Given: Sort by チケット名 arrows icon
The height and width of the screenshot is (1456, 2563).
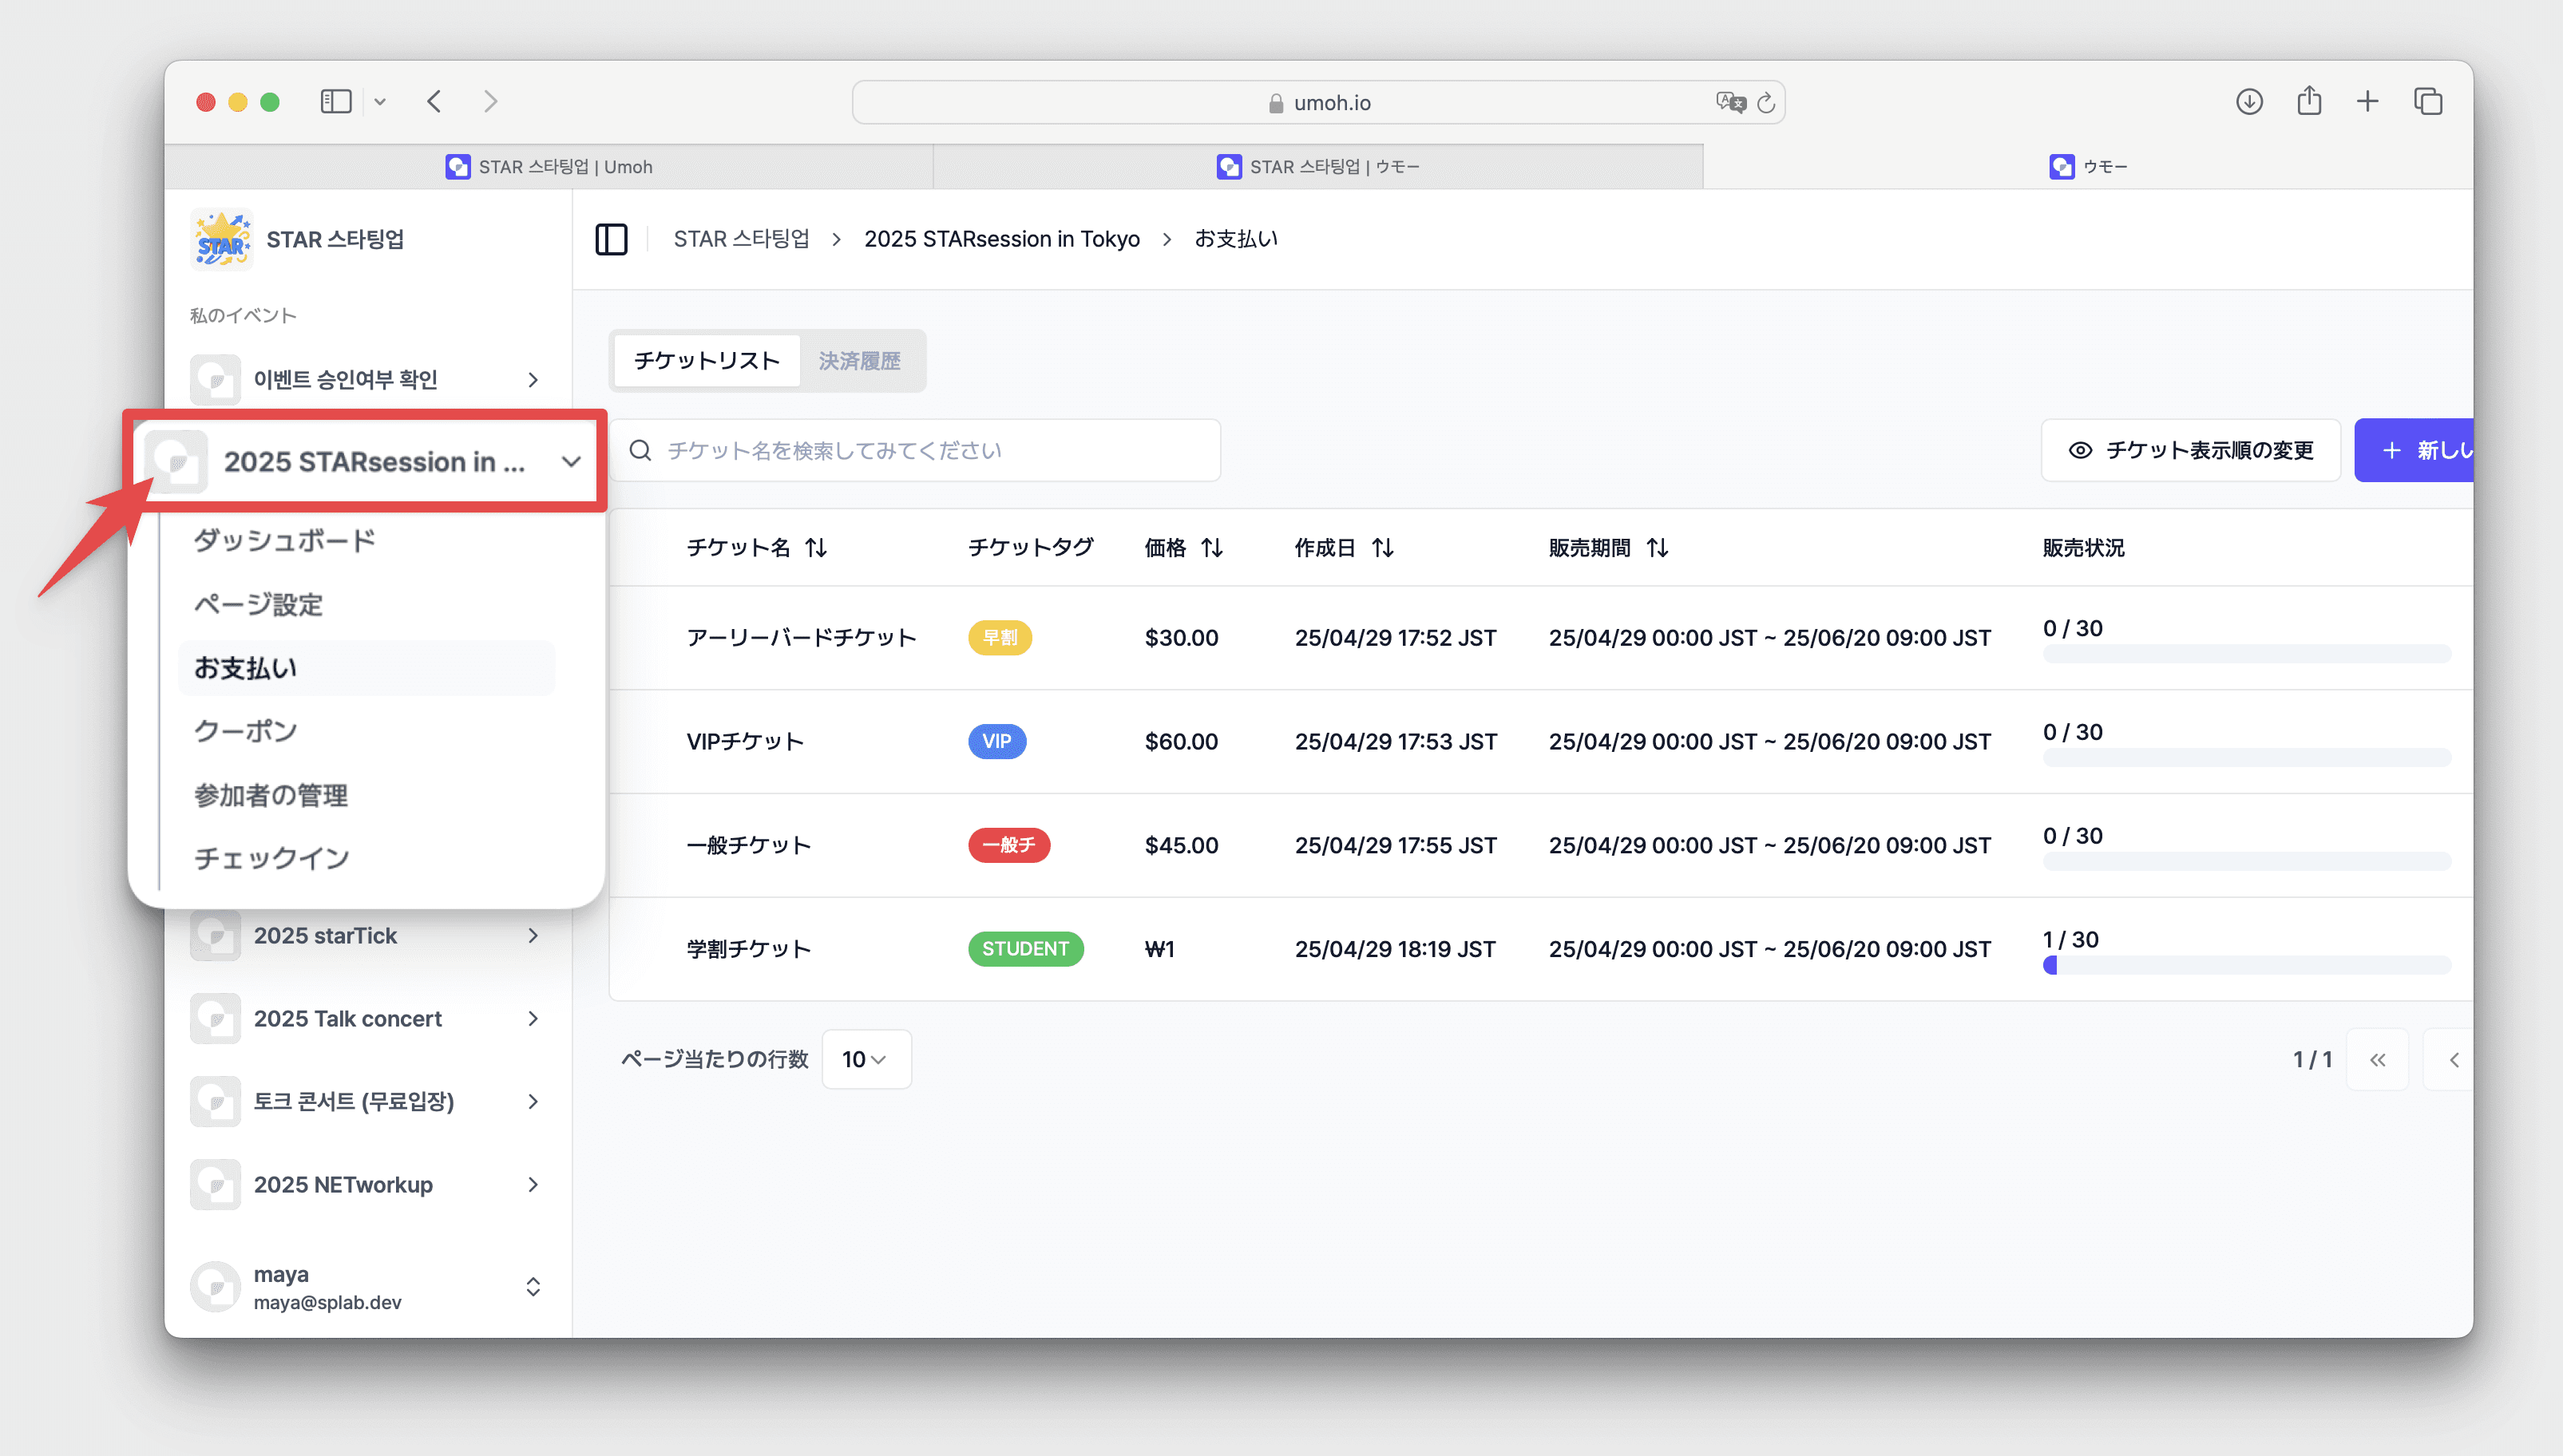Looking at the screenshot, I should 816,547.
